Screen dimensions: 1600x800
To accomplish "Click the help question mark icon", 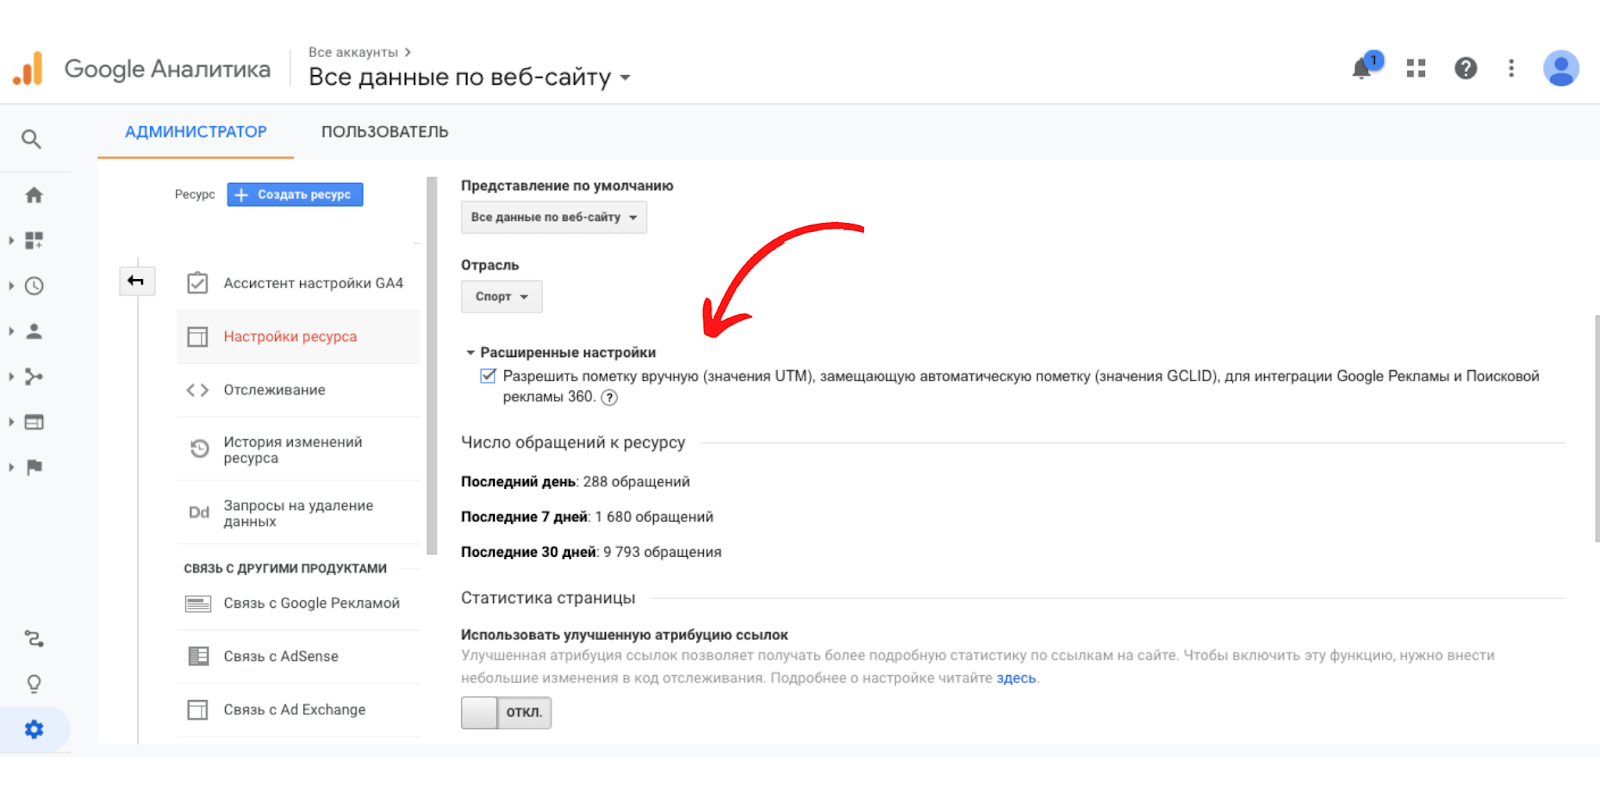I will pyautogui.click(x=1466, y=68).
